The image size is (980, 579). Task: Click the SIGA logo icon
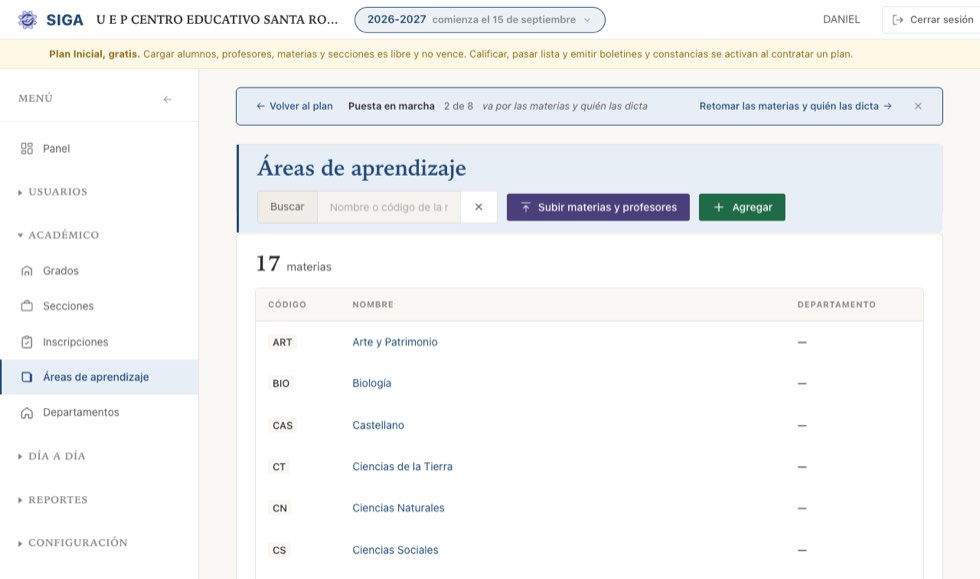(x=28, y=20)
